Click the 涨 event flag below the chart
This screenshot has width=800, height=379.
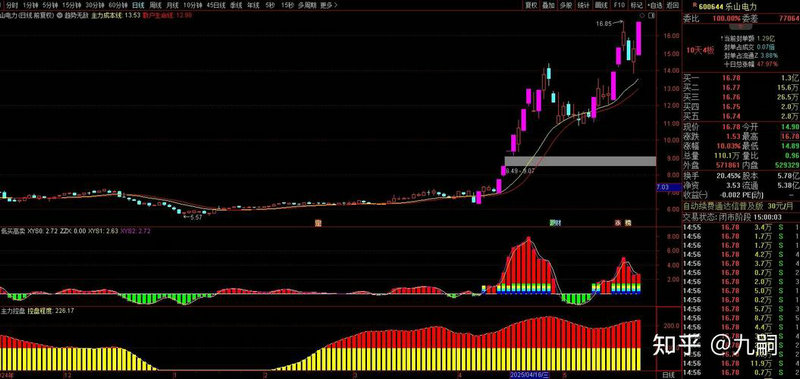coord(618,223)
